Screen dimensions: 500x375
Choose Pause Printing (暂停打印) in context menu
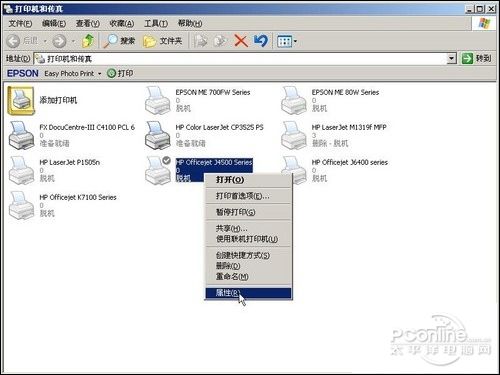click(248, 212)
